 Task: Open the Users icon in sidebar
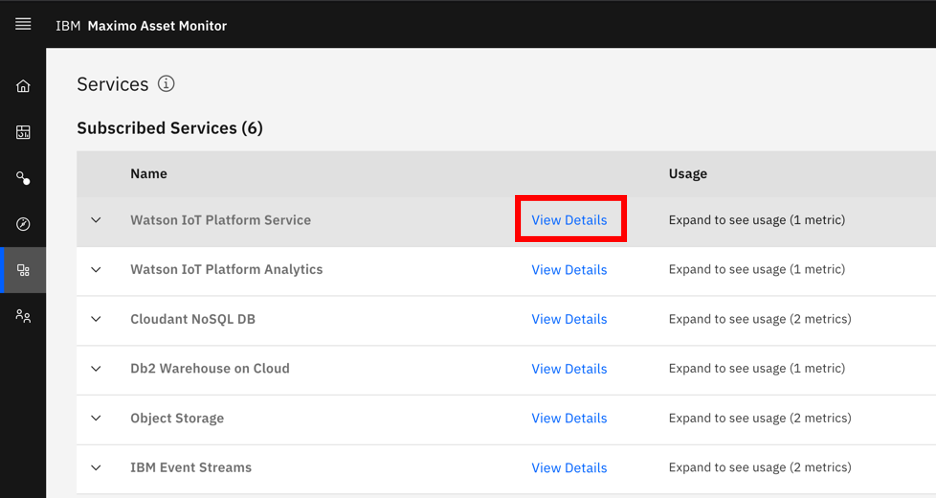pos(23,316)
